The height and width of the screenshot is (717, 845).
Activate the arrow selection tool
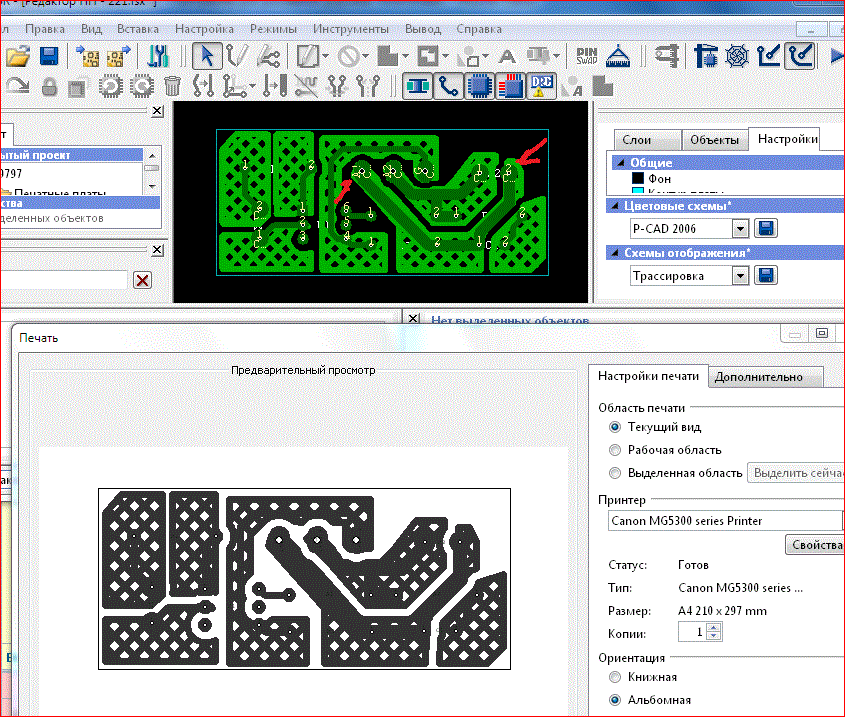pos(207,56)
